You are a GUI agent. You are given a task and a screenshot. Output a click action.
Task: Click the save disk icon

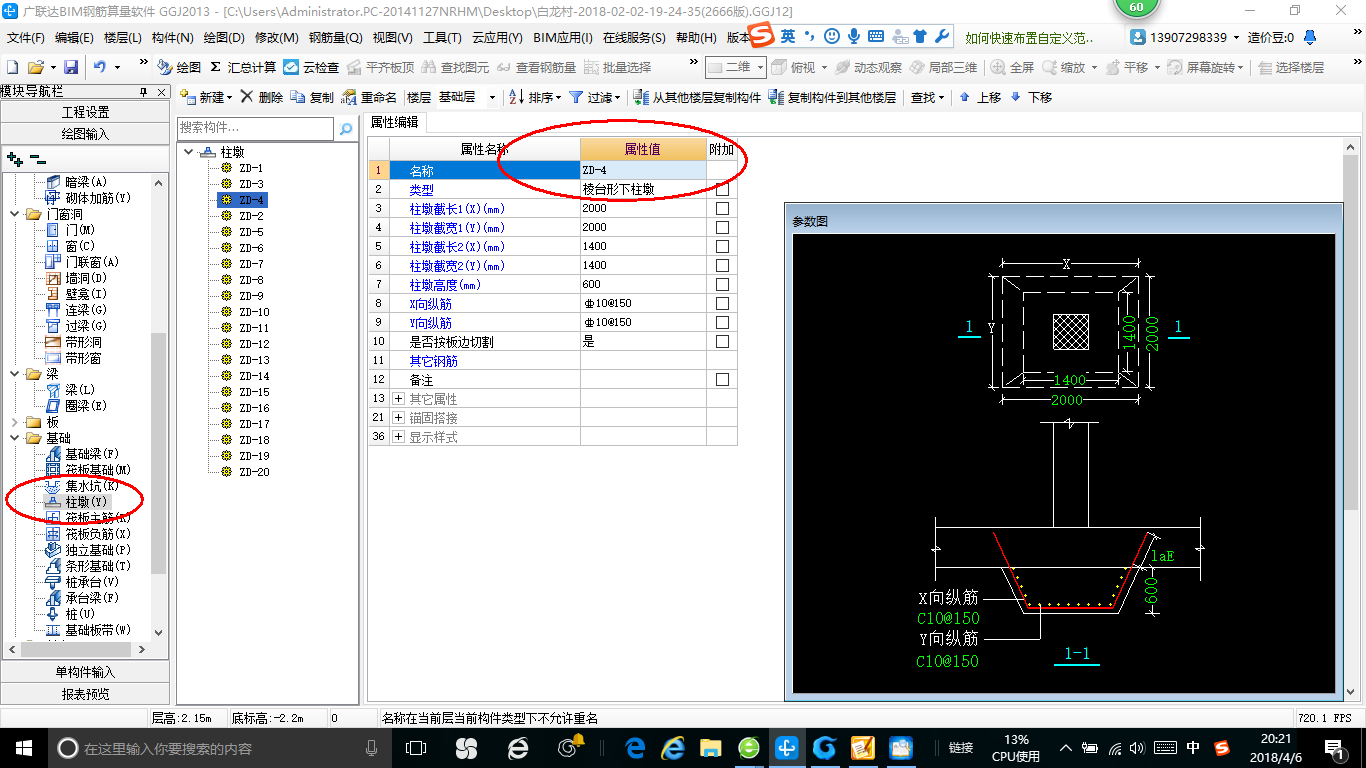click(x=71, y=67)
